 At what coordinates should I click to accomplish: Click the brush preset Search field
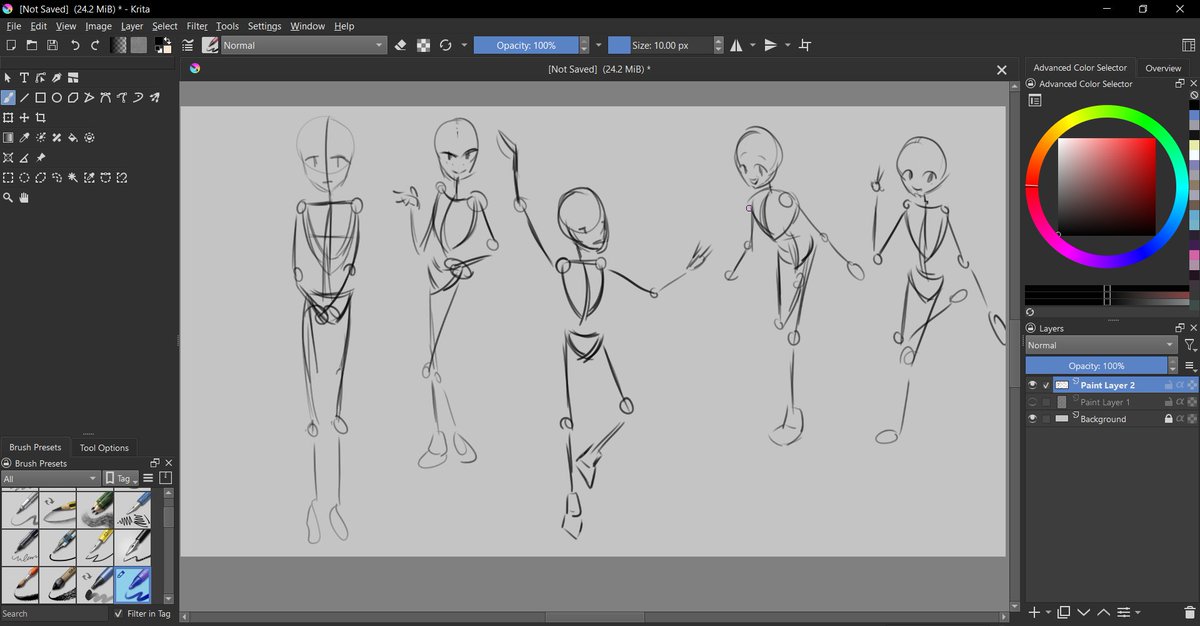coord(54,614)
